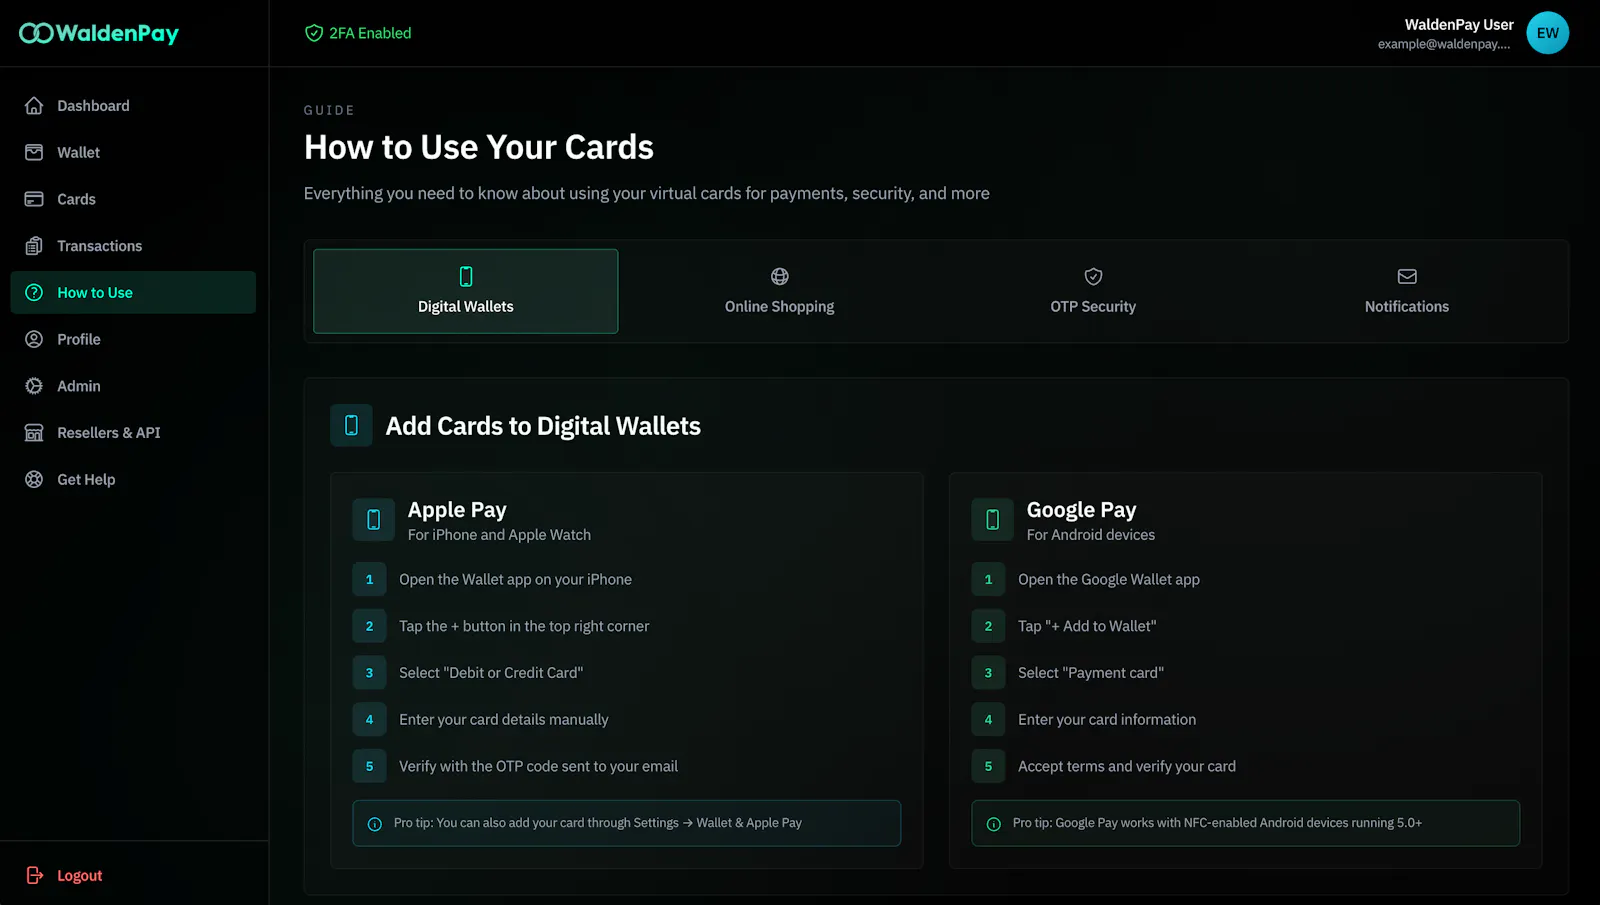Click Google Pay step 5 number badge

(x=988, y=766)
